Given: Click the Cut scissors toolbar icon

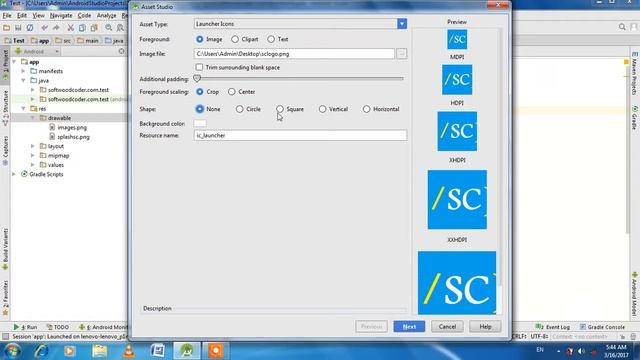Looking at the screenshot, I should coord(71,28).
